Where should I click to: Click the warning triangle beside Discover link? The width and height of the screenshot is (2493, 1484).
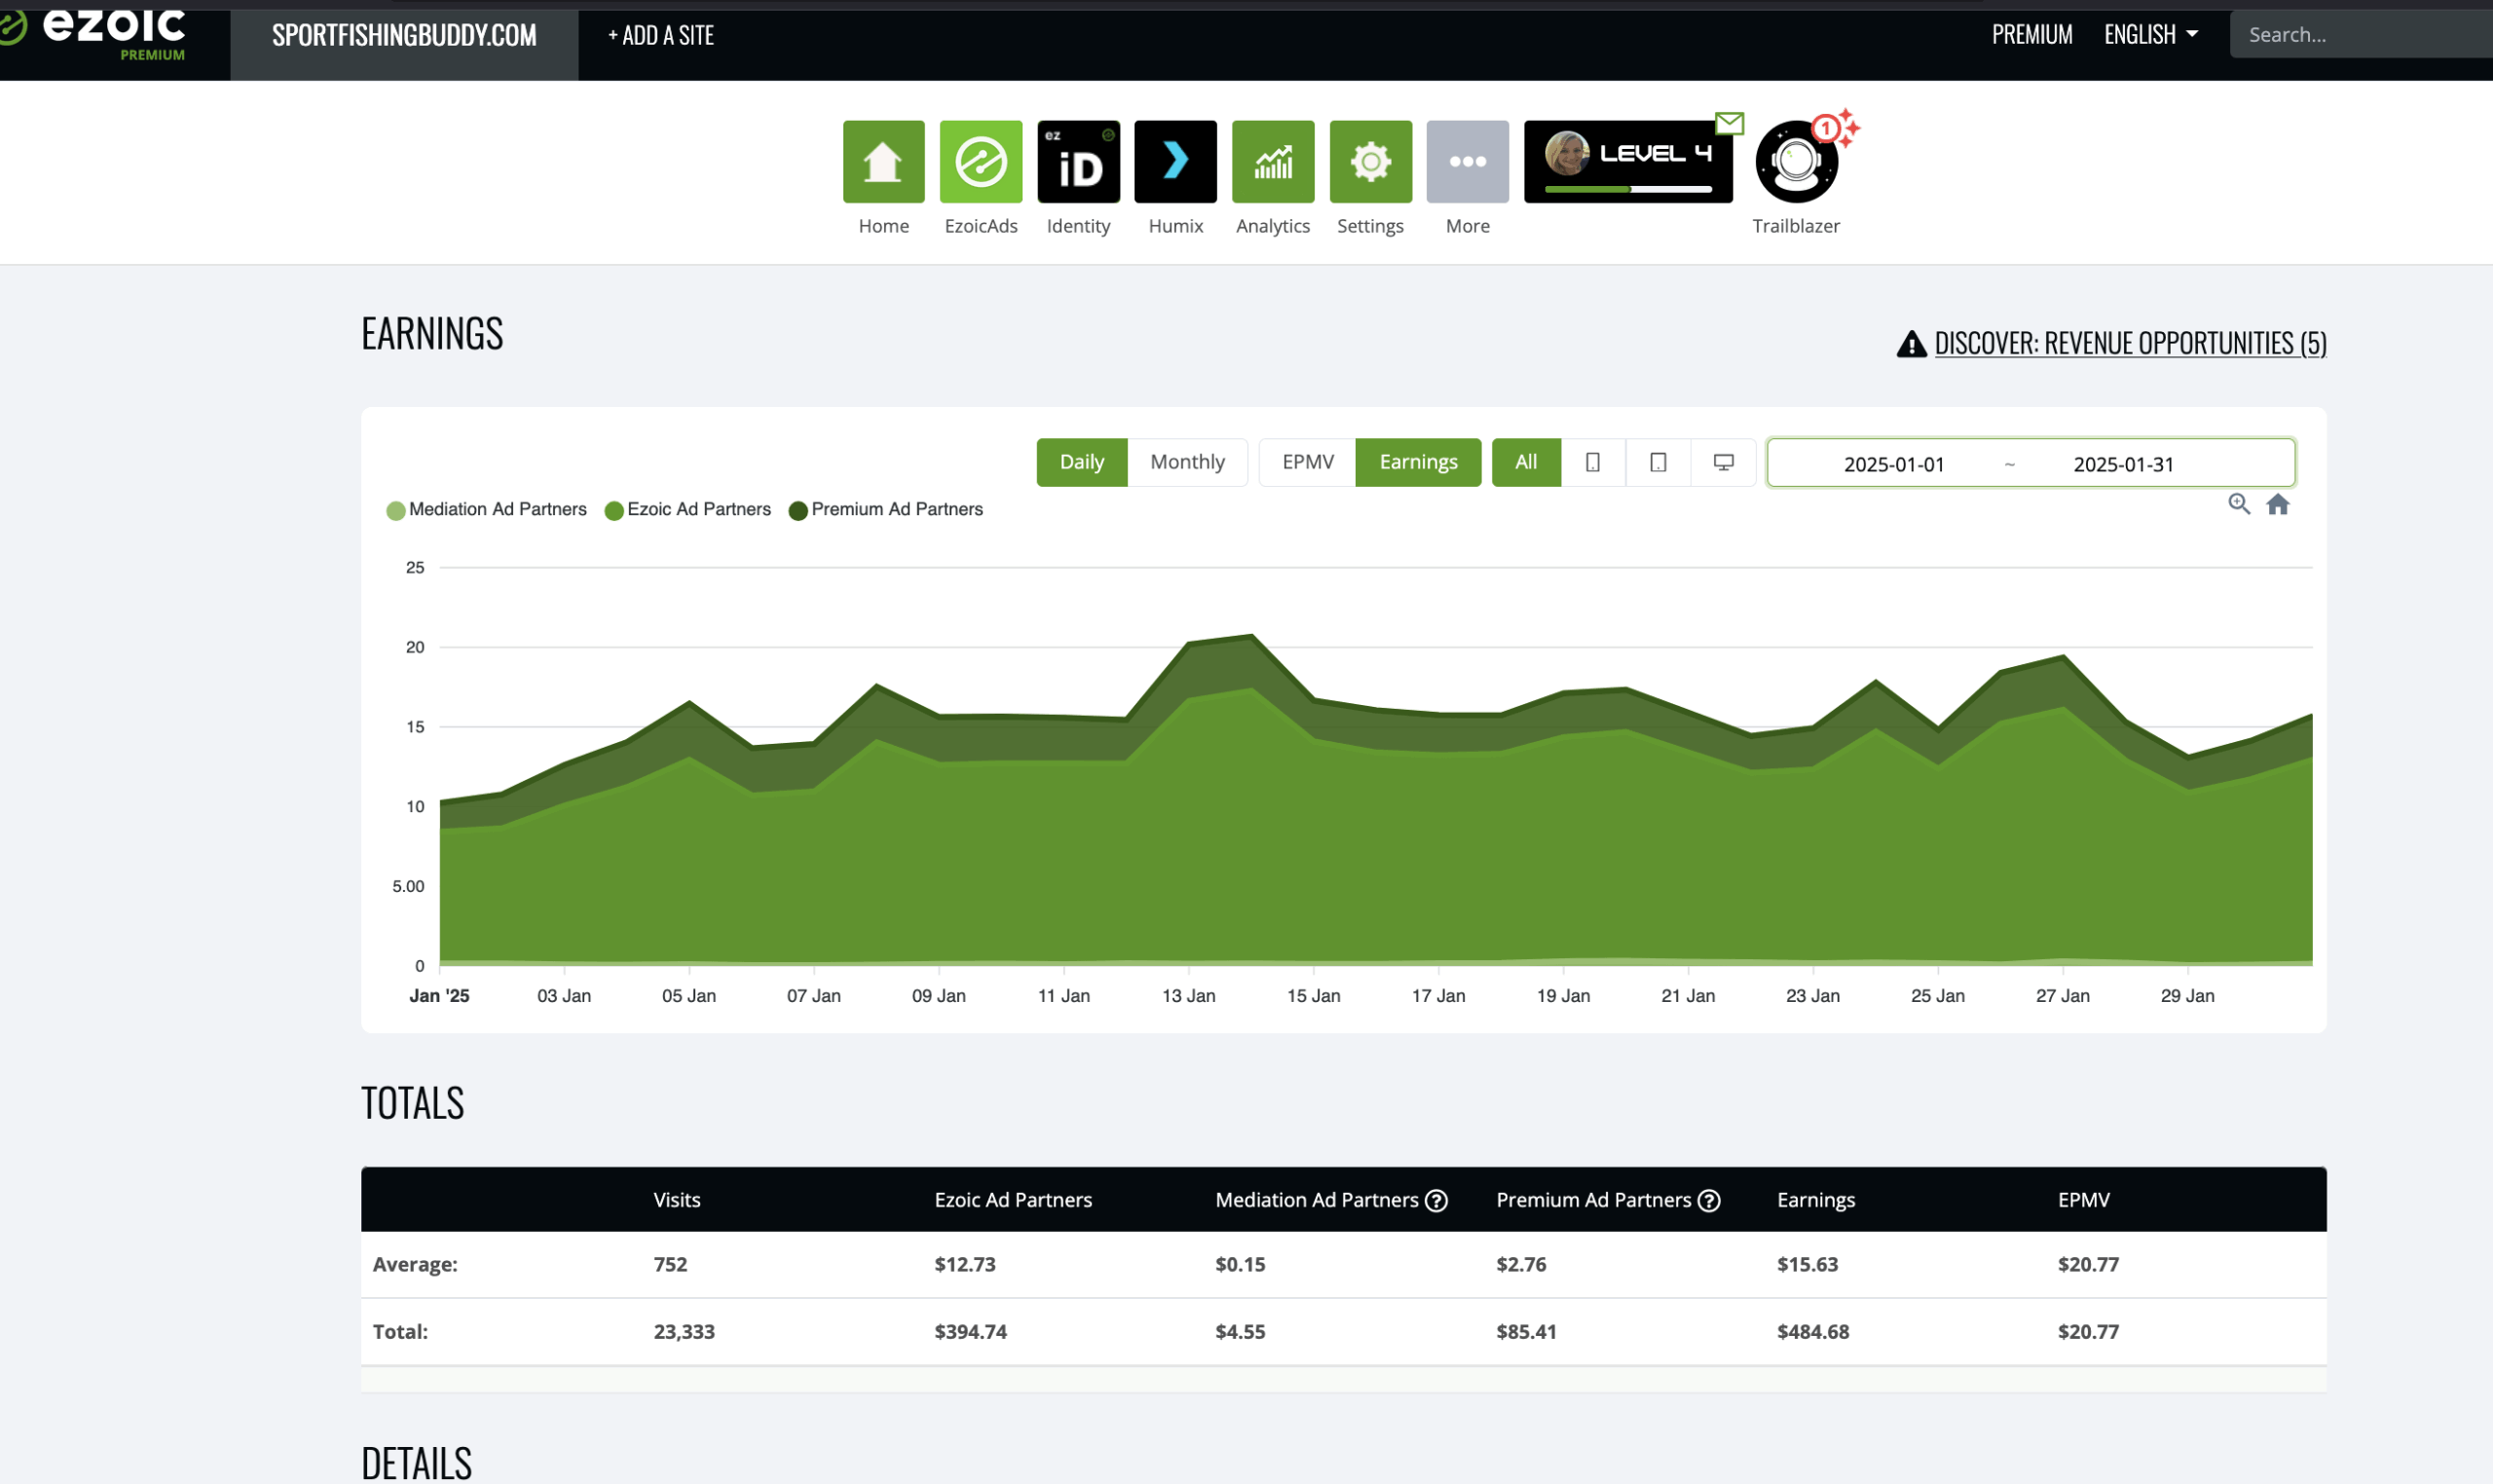(x=1911, y=344)
